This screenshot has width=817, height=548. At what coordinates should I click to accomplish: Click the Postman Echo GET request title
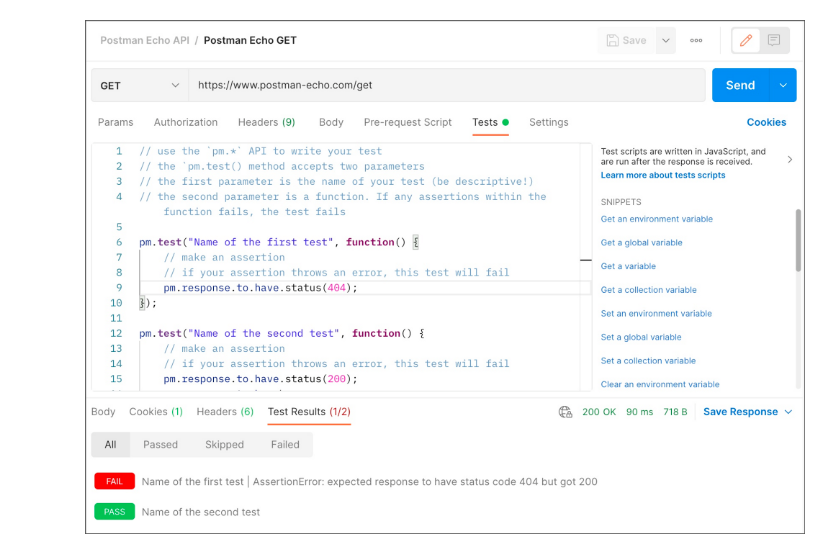(250, 41)
